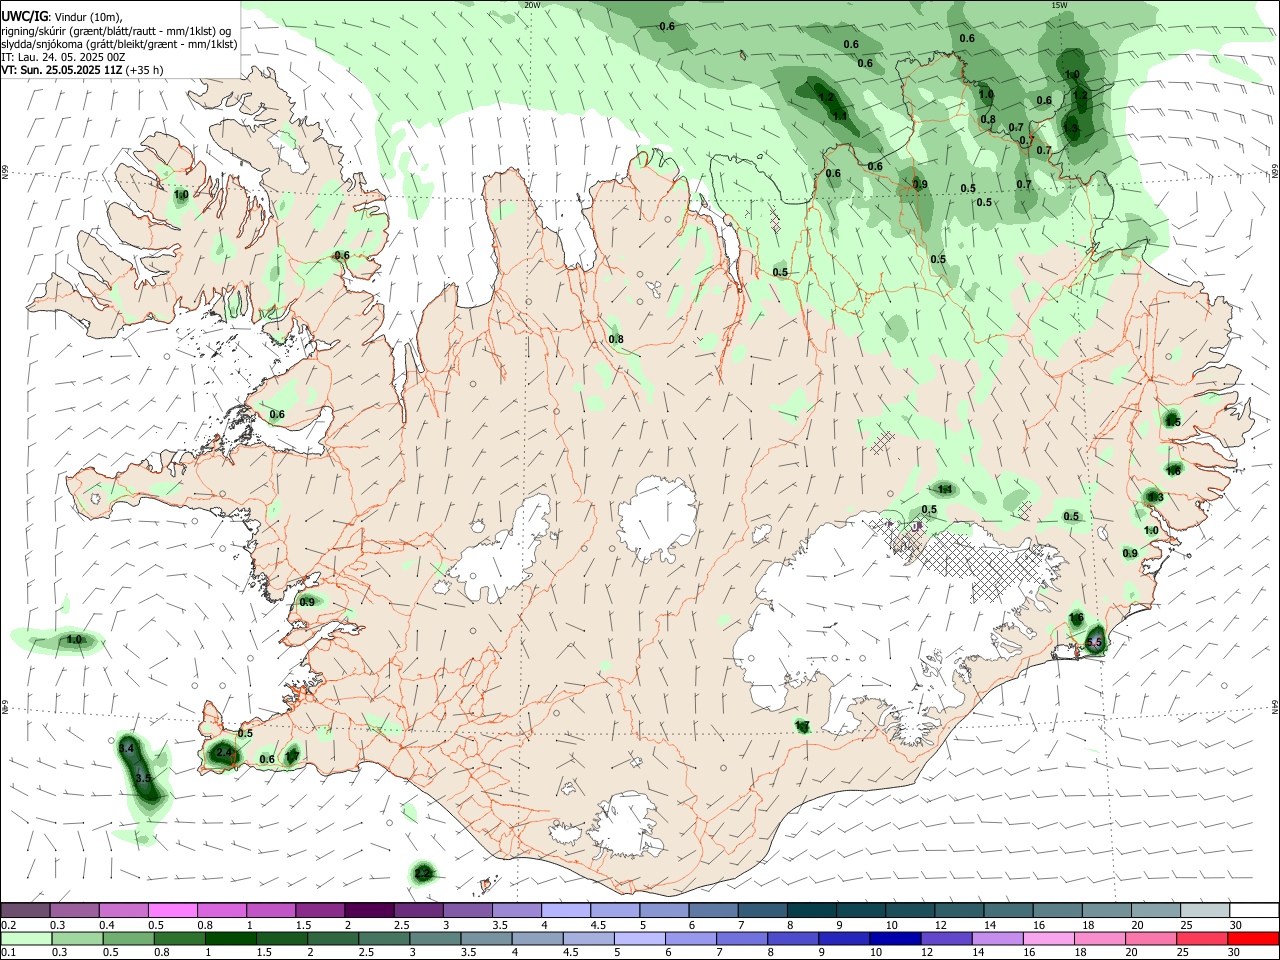Pick the dull mauve 0.2 swatch, upper scale
Screen dimensions: 1280x960
click(x=25, y=910)
